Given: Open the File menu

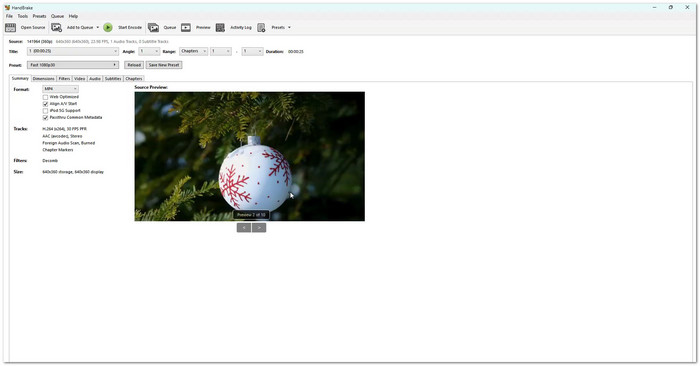Looking at the screenshot, I should (x=9, y=16).
